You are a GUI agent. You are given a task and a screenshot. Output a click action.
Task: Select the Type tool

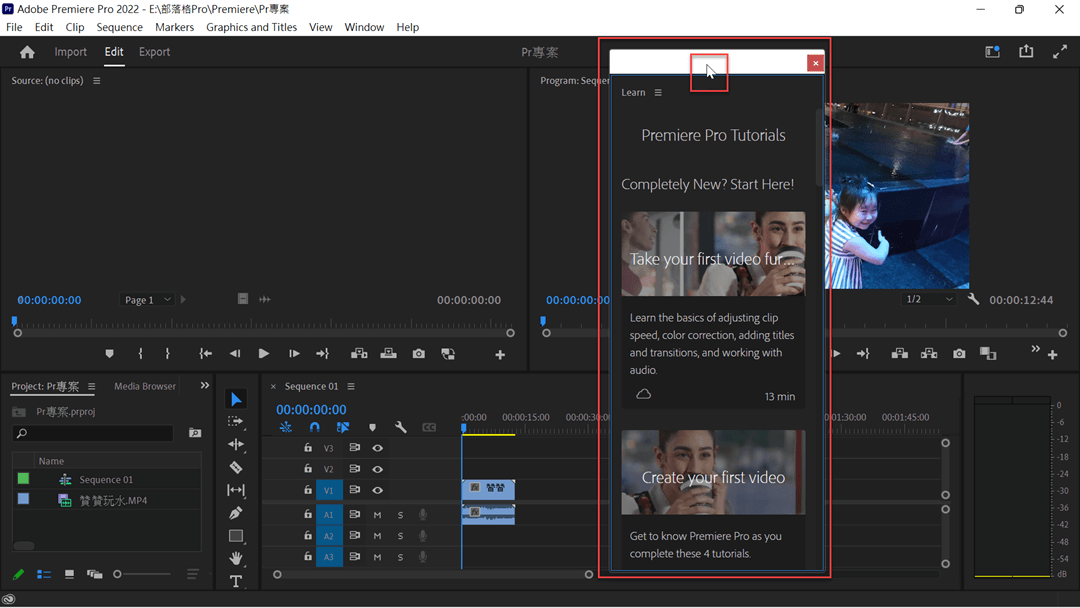tap(236, 581)
